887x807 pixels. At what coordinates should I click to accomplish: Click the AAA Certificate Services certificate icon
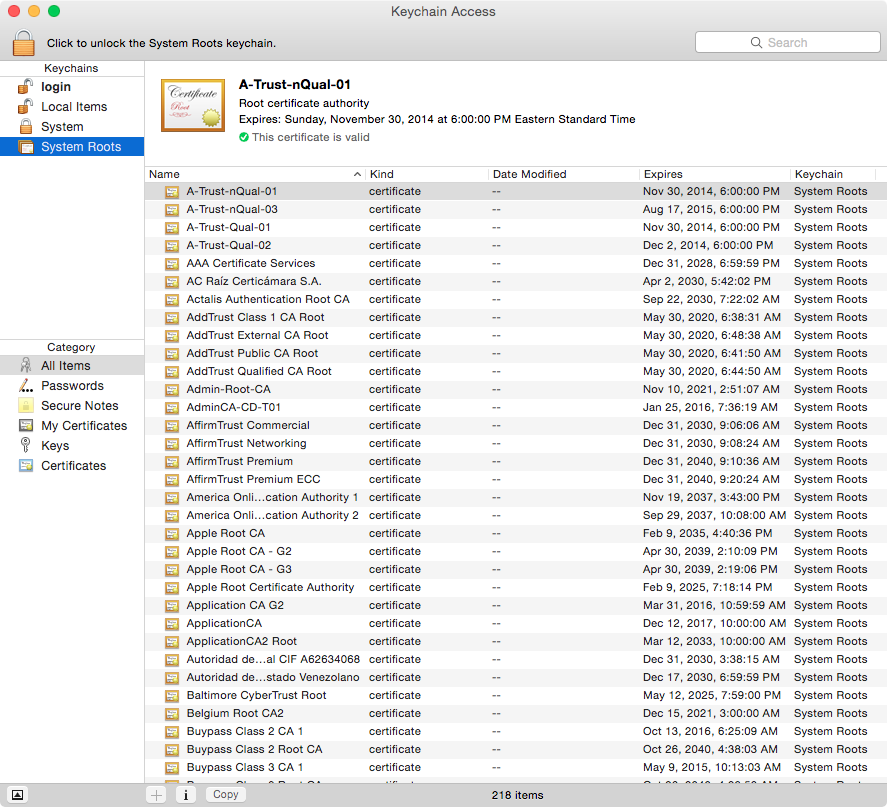172,264
